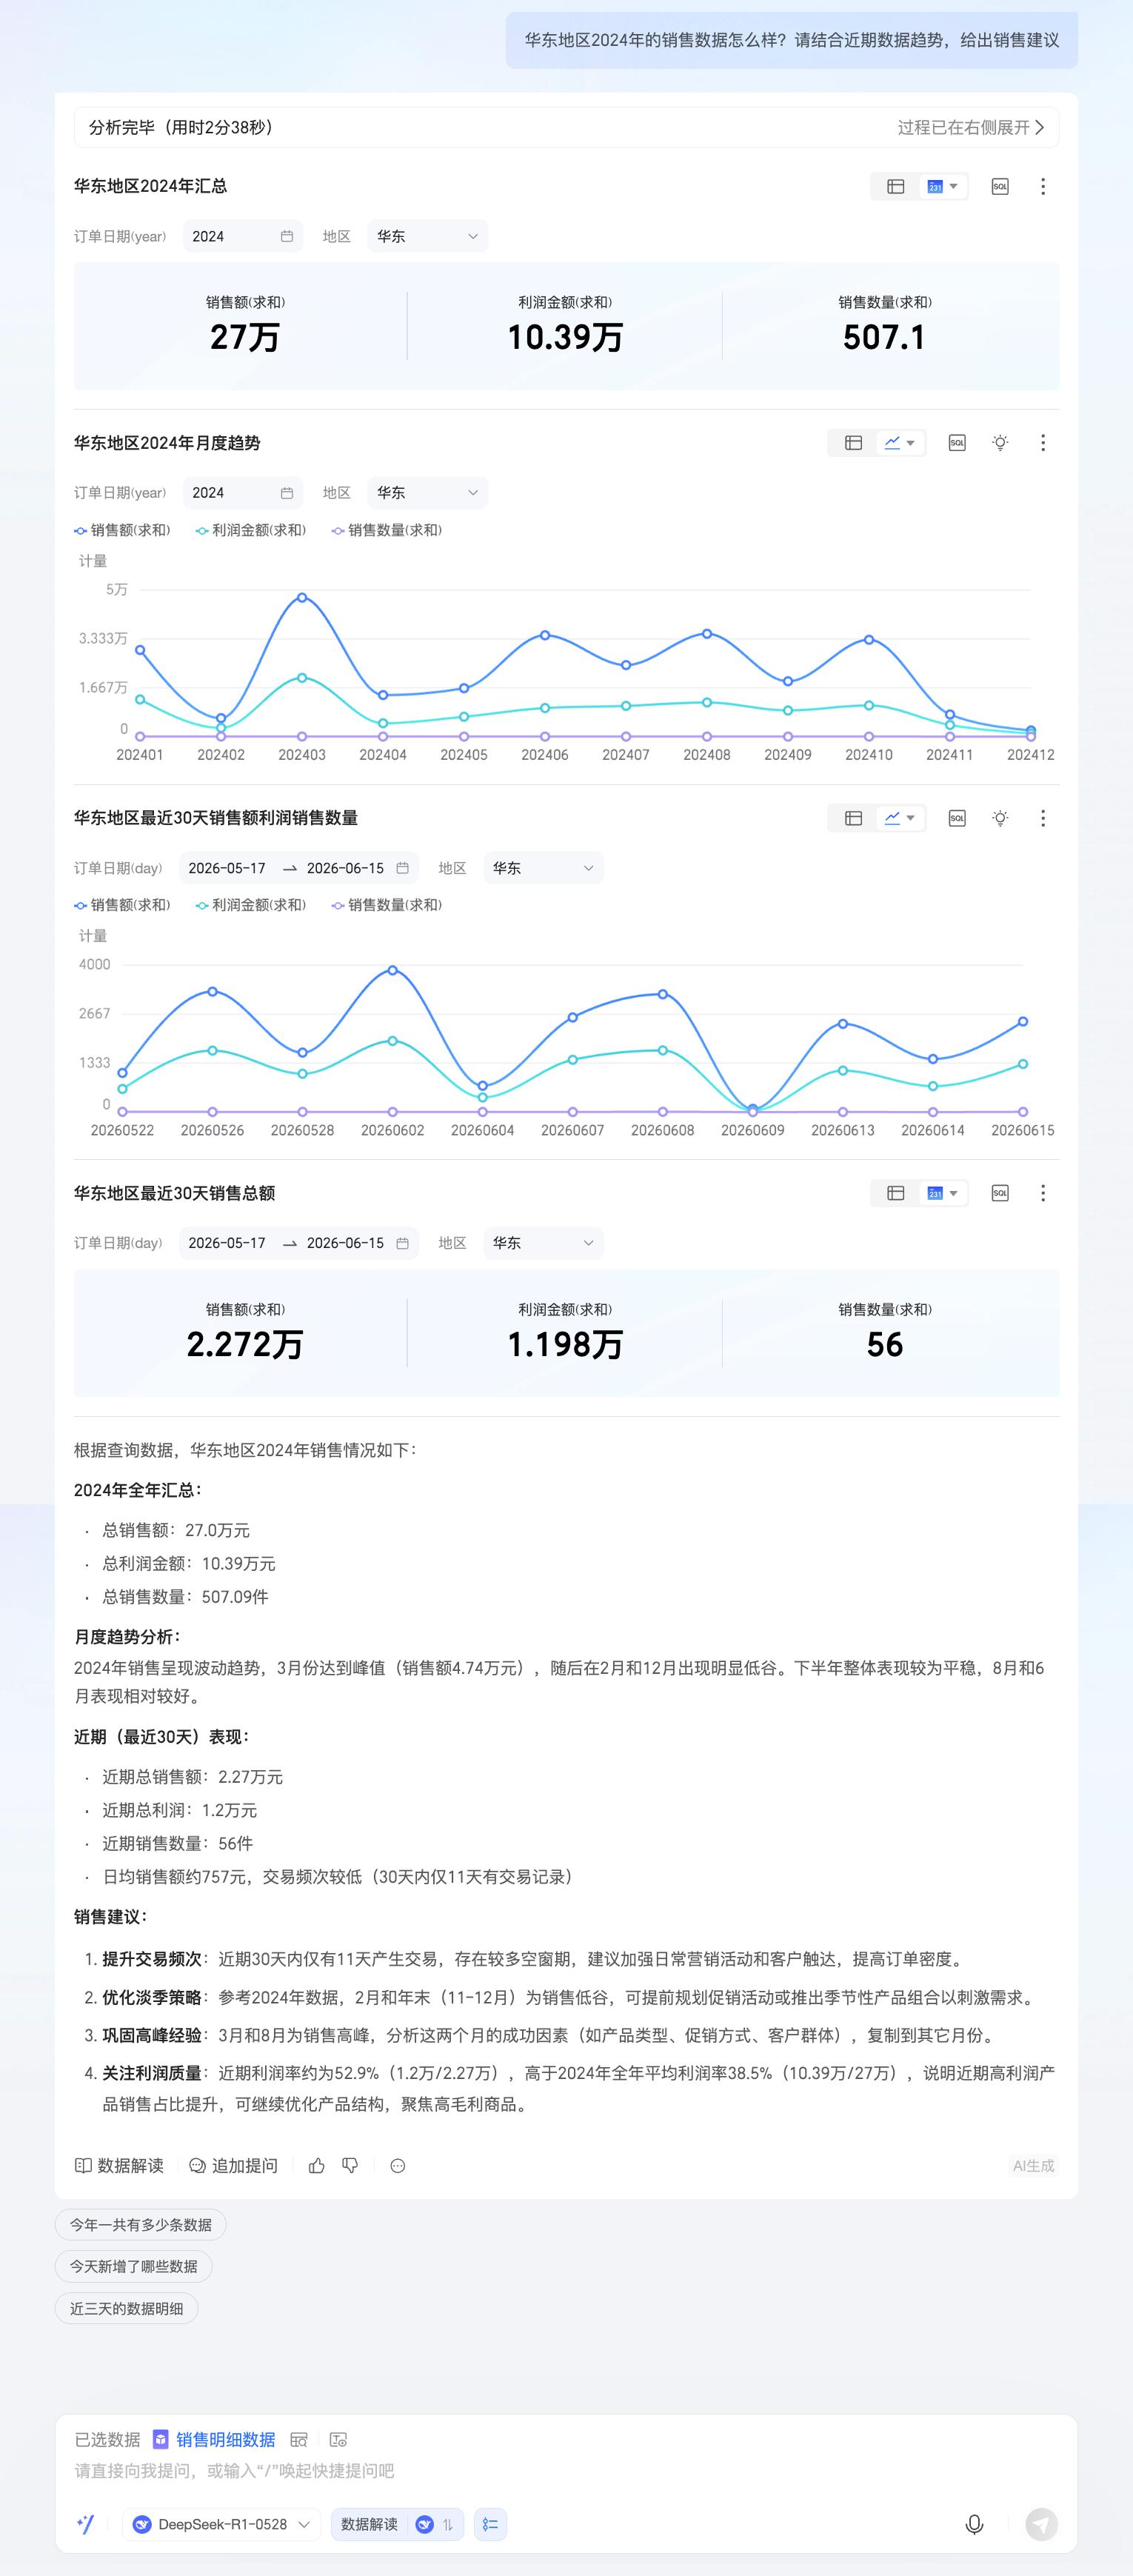
Task: Click dataset settings icon next to preview icon
Action: 338,2440
